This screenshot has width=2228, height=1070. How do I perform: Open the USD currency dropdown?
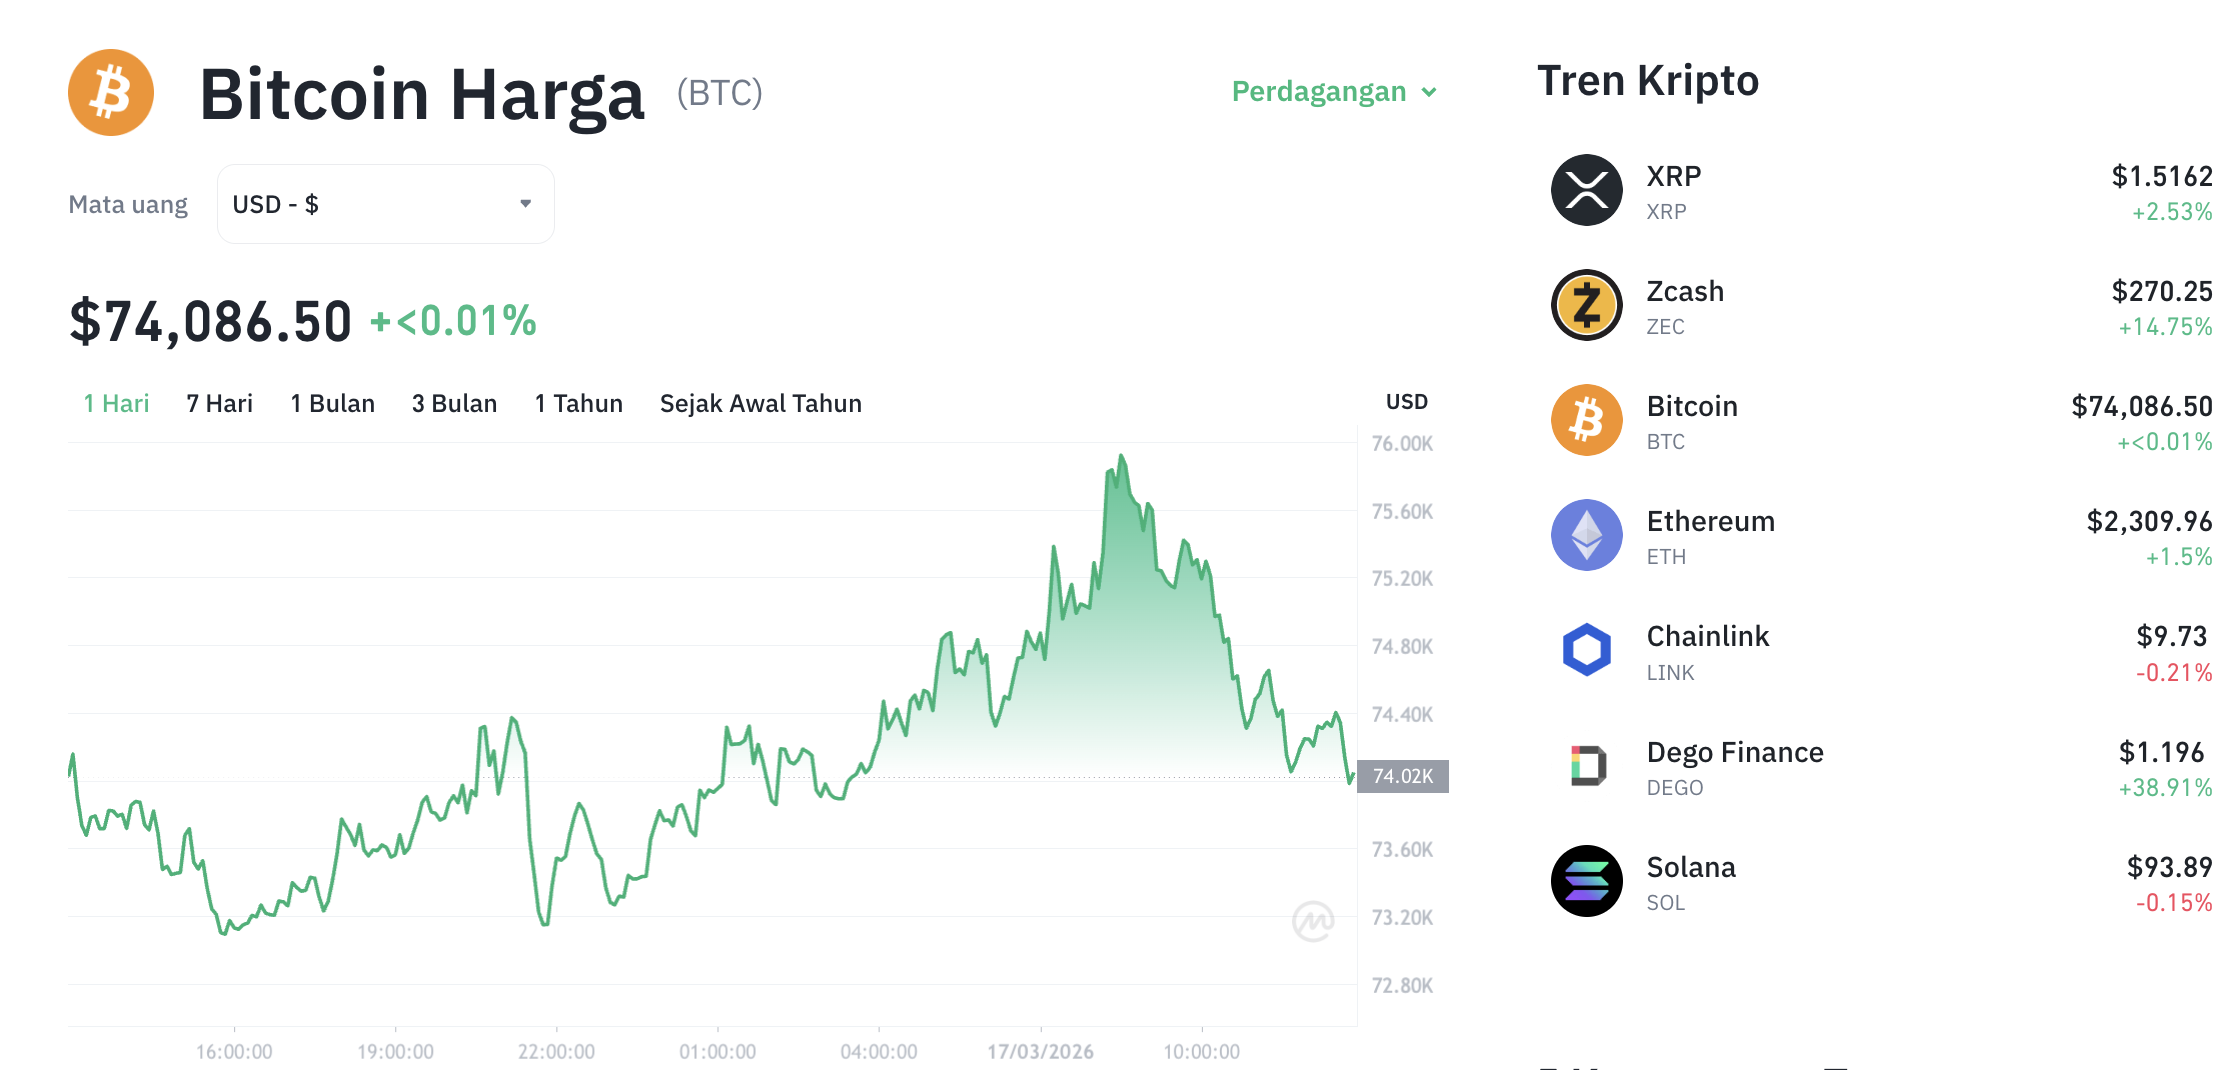pyautogui.click(x=385, y=204)
